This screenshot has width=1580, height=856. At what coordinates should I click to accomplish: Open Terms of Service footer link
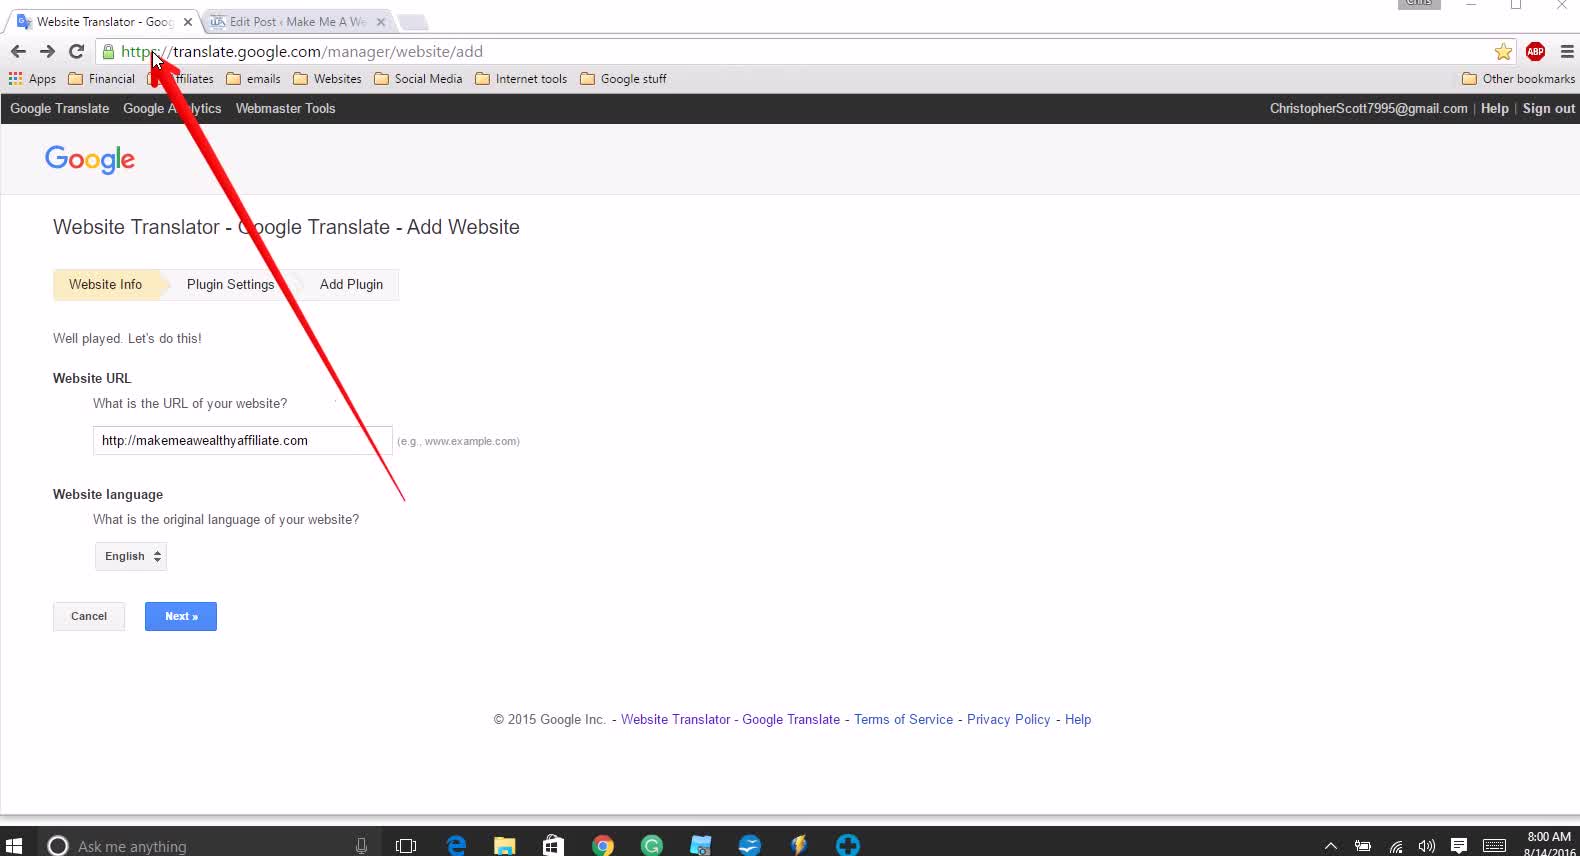point(903,719)
